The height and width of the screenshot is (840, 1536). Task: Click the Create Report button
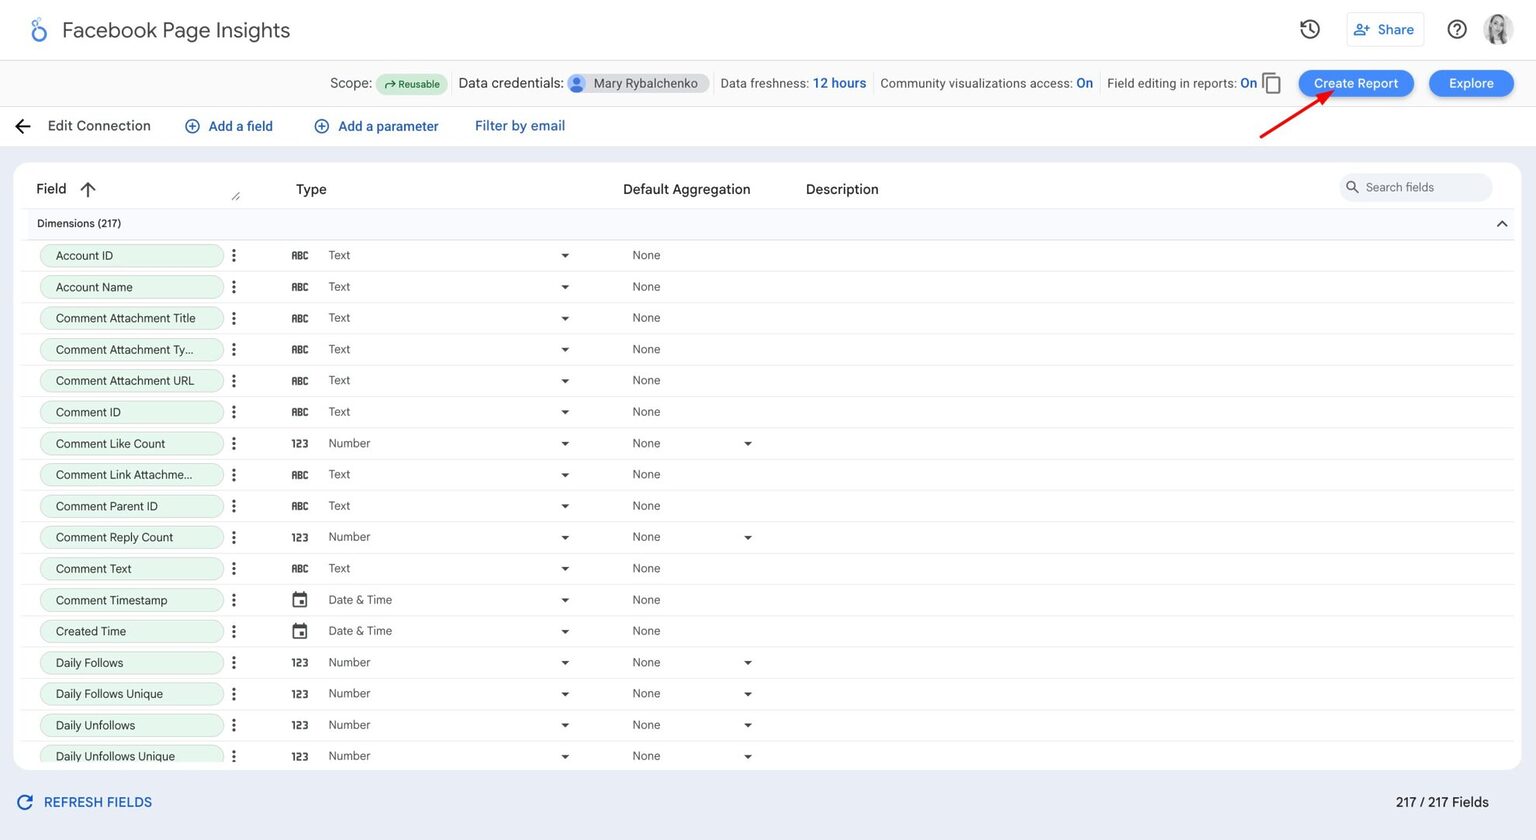(1356, 83)
